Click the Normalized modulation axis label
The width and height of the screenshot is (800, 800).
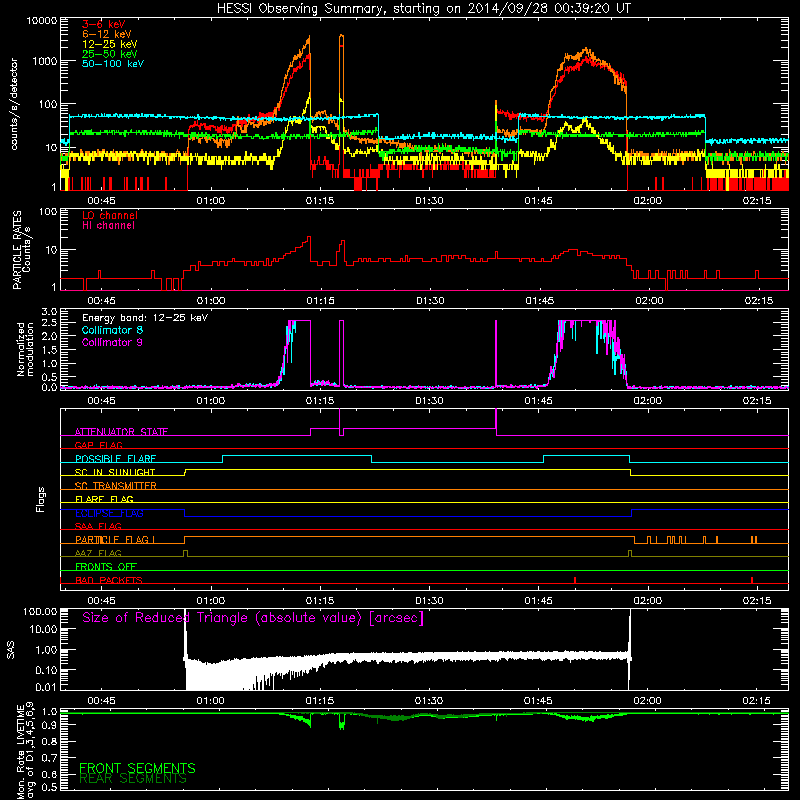[x=25, y=349]
